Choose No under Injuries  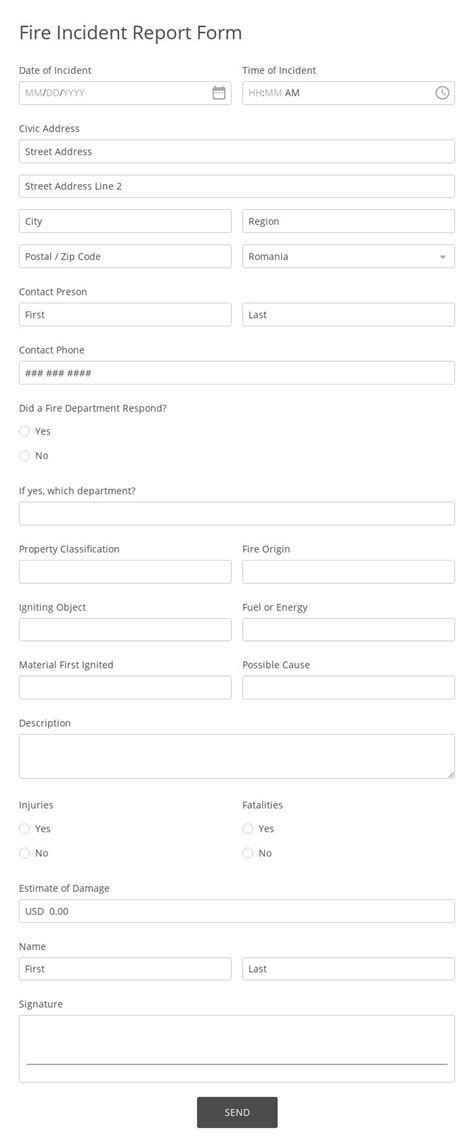tap(24, 853)
